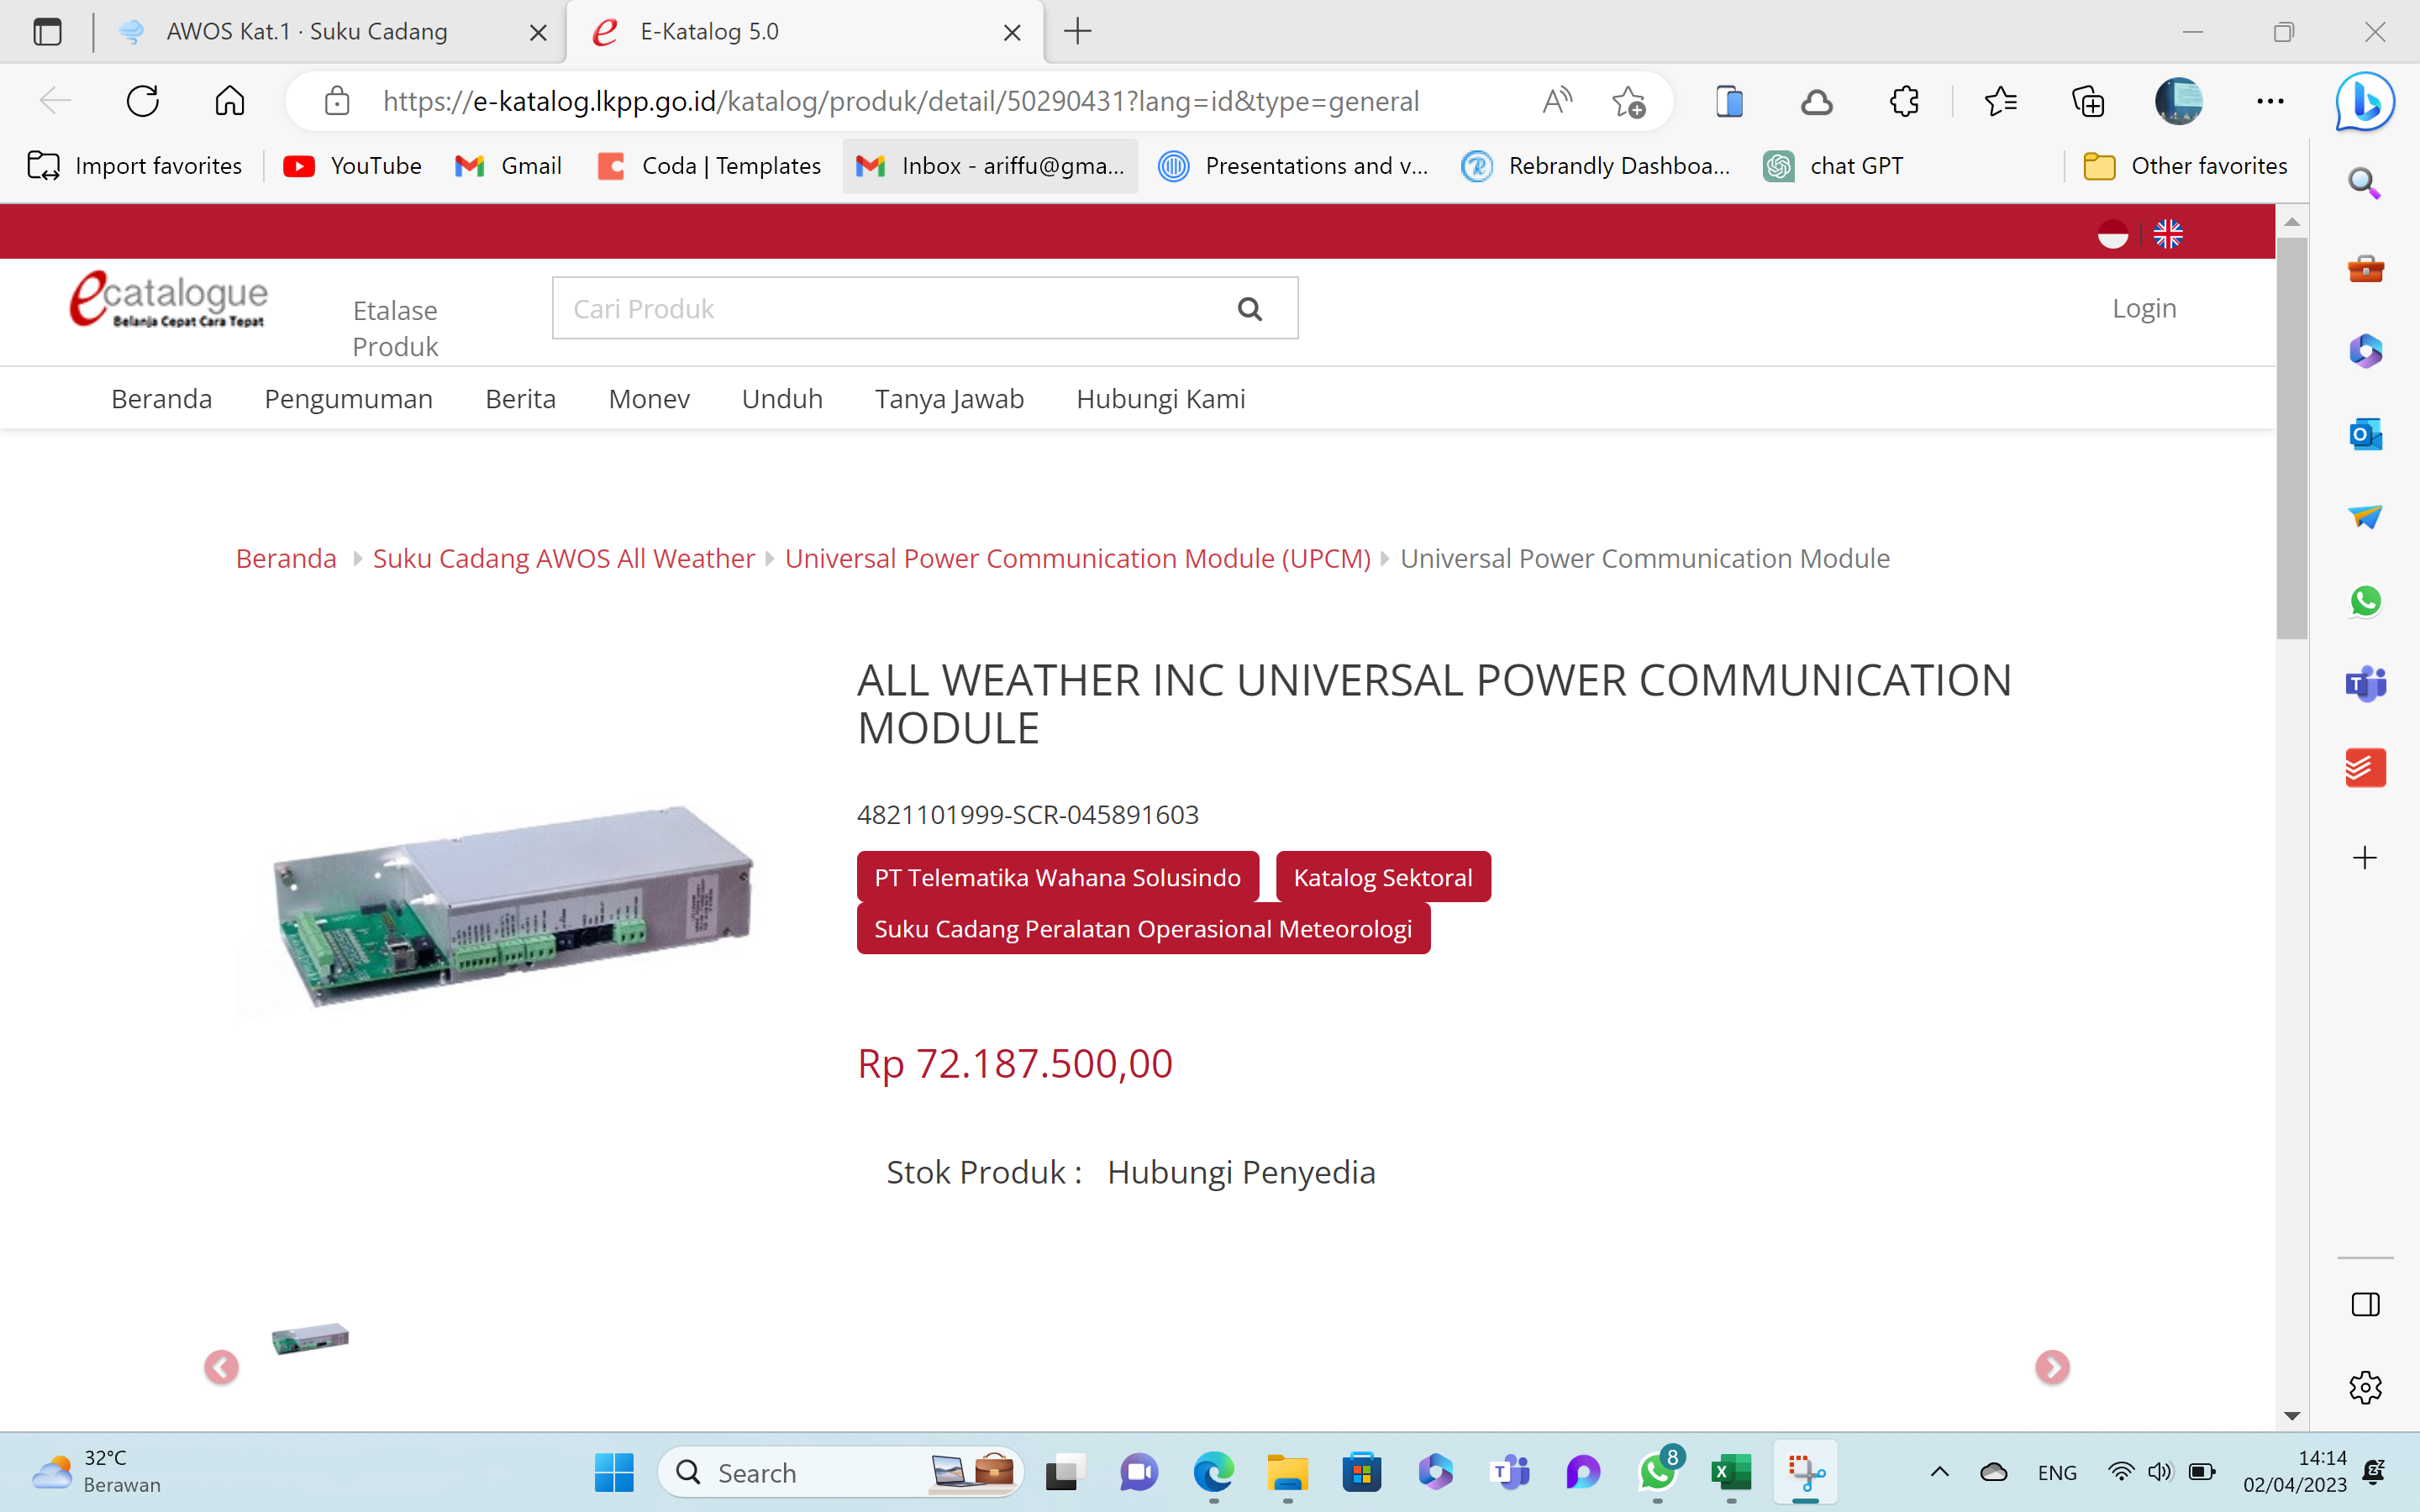The height and width of the screenshot is (1512, 2420).
Task: Show next image with right carousel arrow
Action: [x=2052, y=1367]
